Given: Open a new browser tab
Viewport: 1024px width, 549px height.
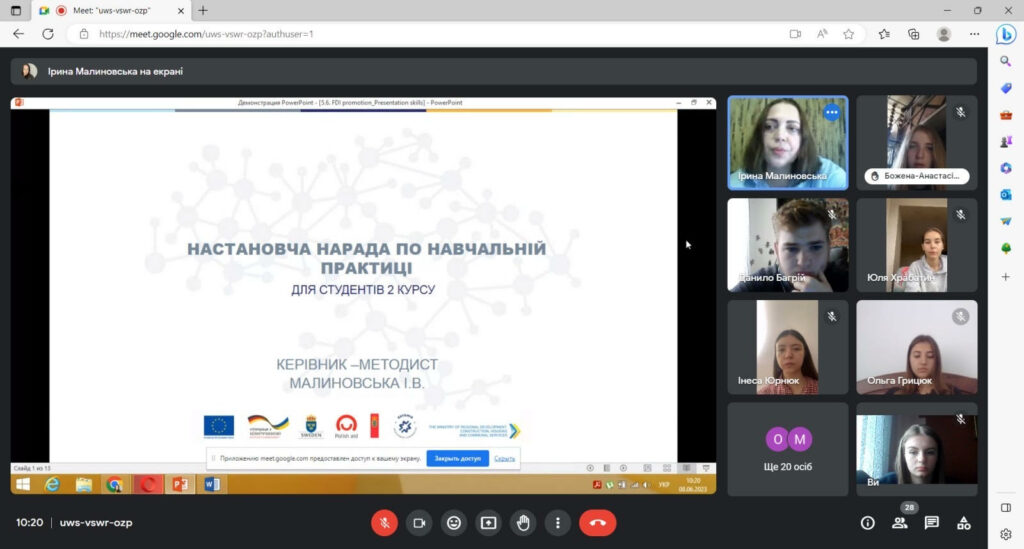Looking at the screenshot, I should [x=203, y=10].
